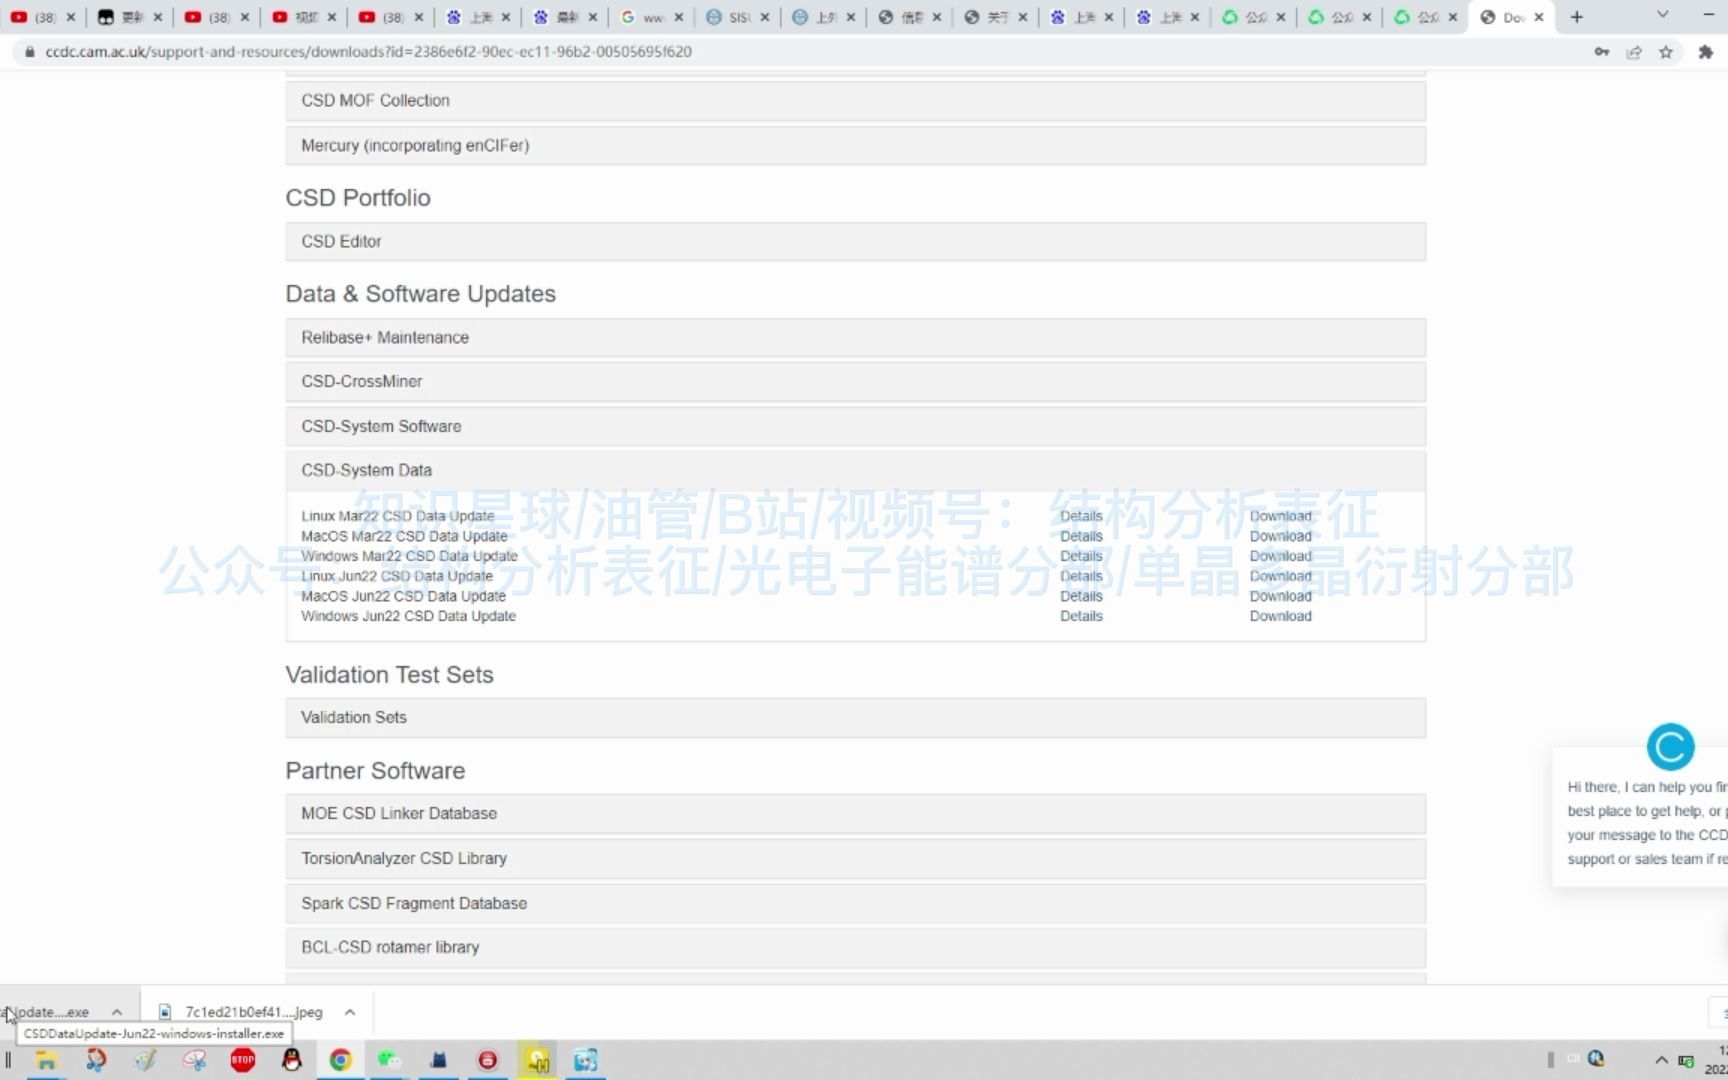This screenshot has width=1728, height=1080.
Task: View Details for Windows Mar22 update
Action: tap(1081, 556)
